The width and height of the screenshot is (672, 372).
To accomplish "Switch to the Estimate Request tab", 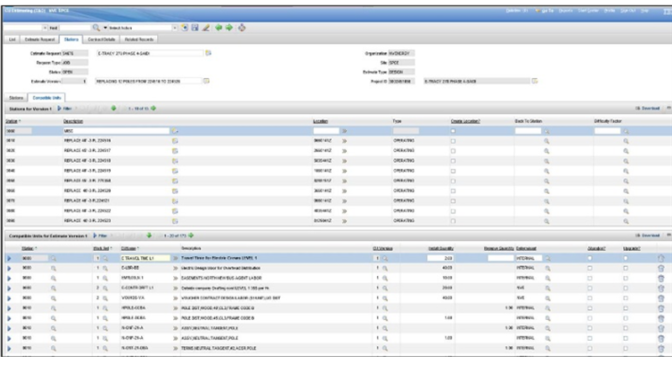I will [x=39, y=39].
